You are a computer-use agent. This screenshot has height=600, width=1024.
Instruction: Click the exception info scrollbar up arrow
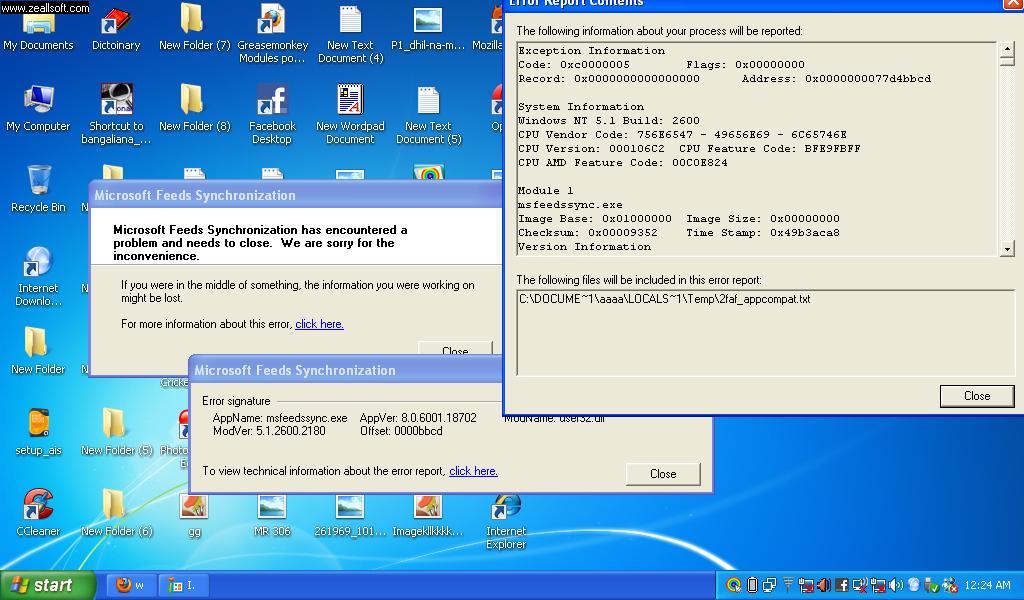click(x=1007, y=49)
